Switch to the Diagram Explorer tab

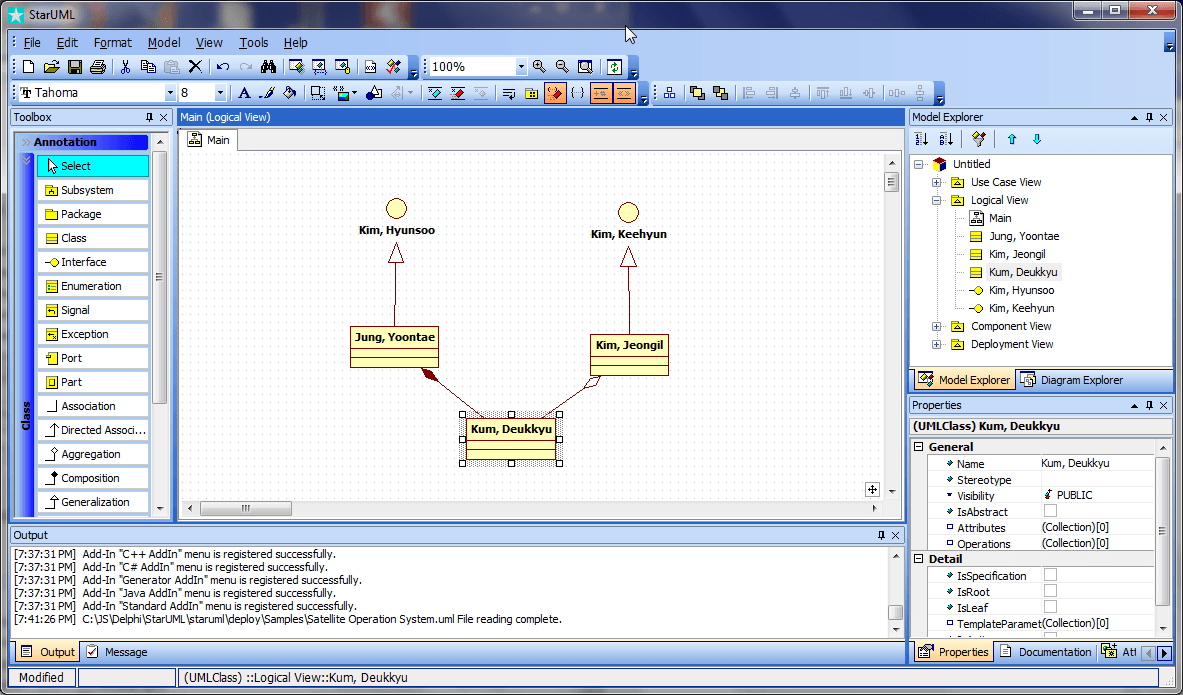tap(1071, 380)
